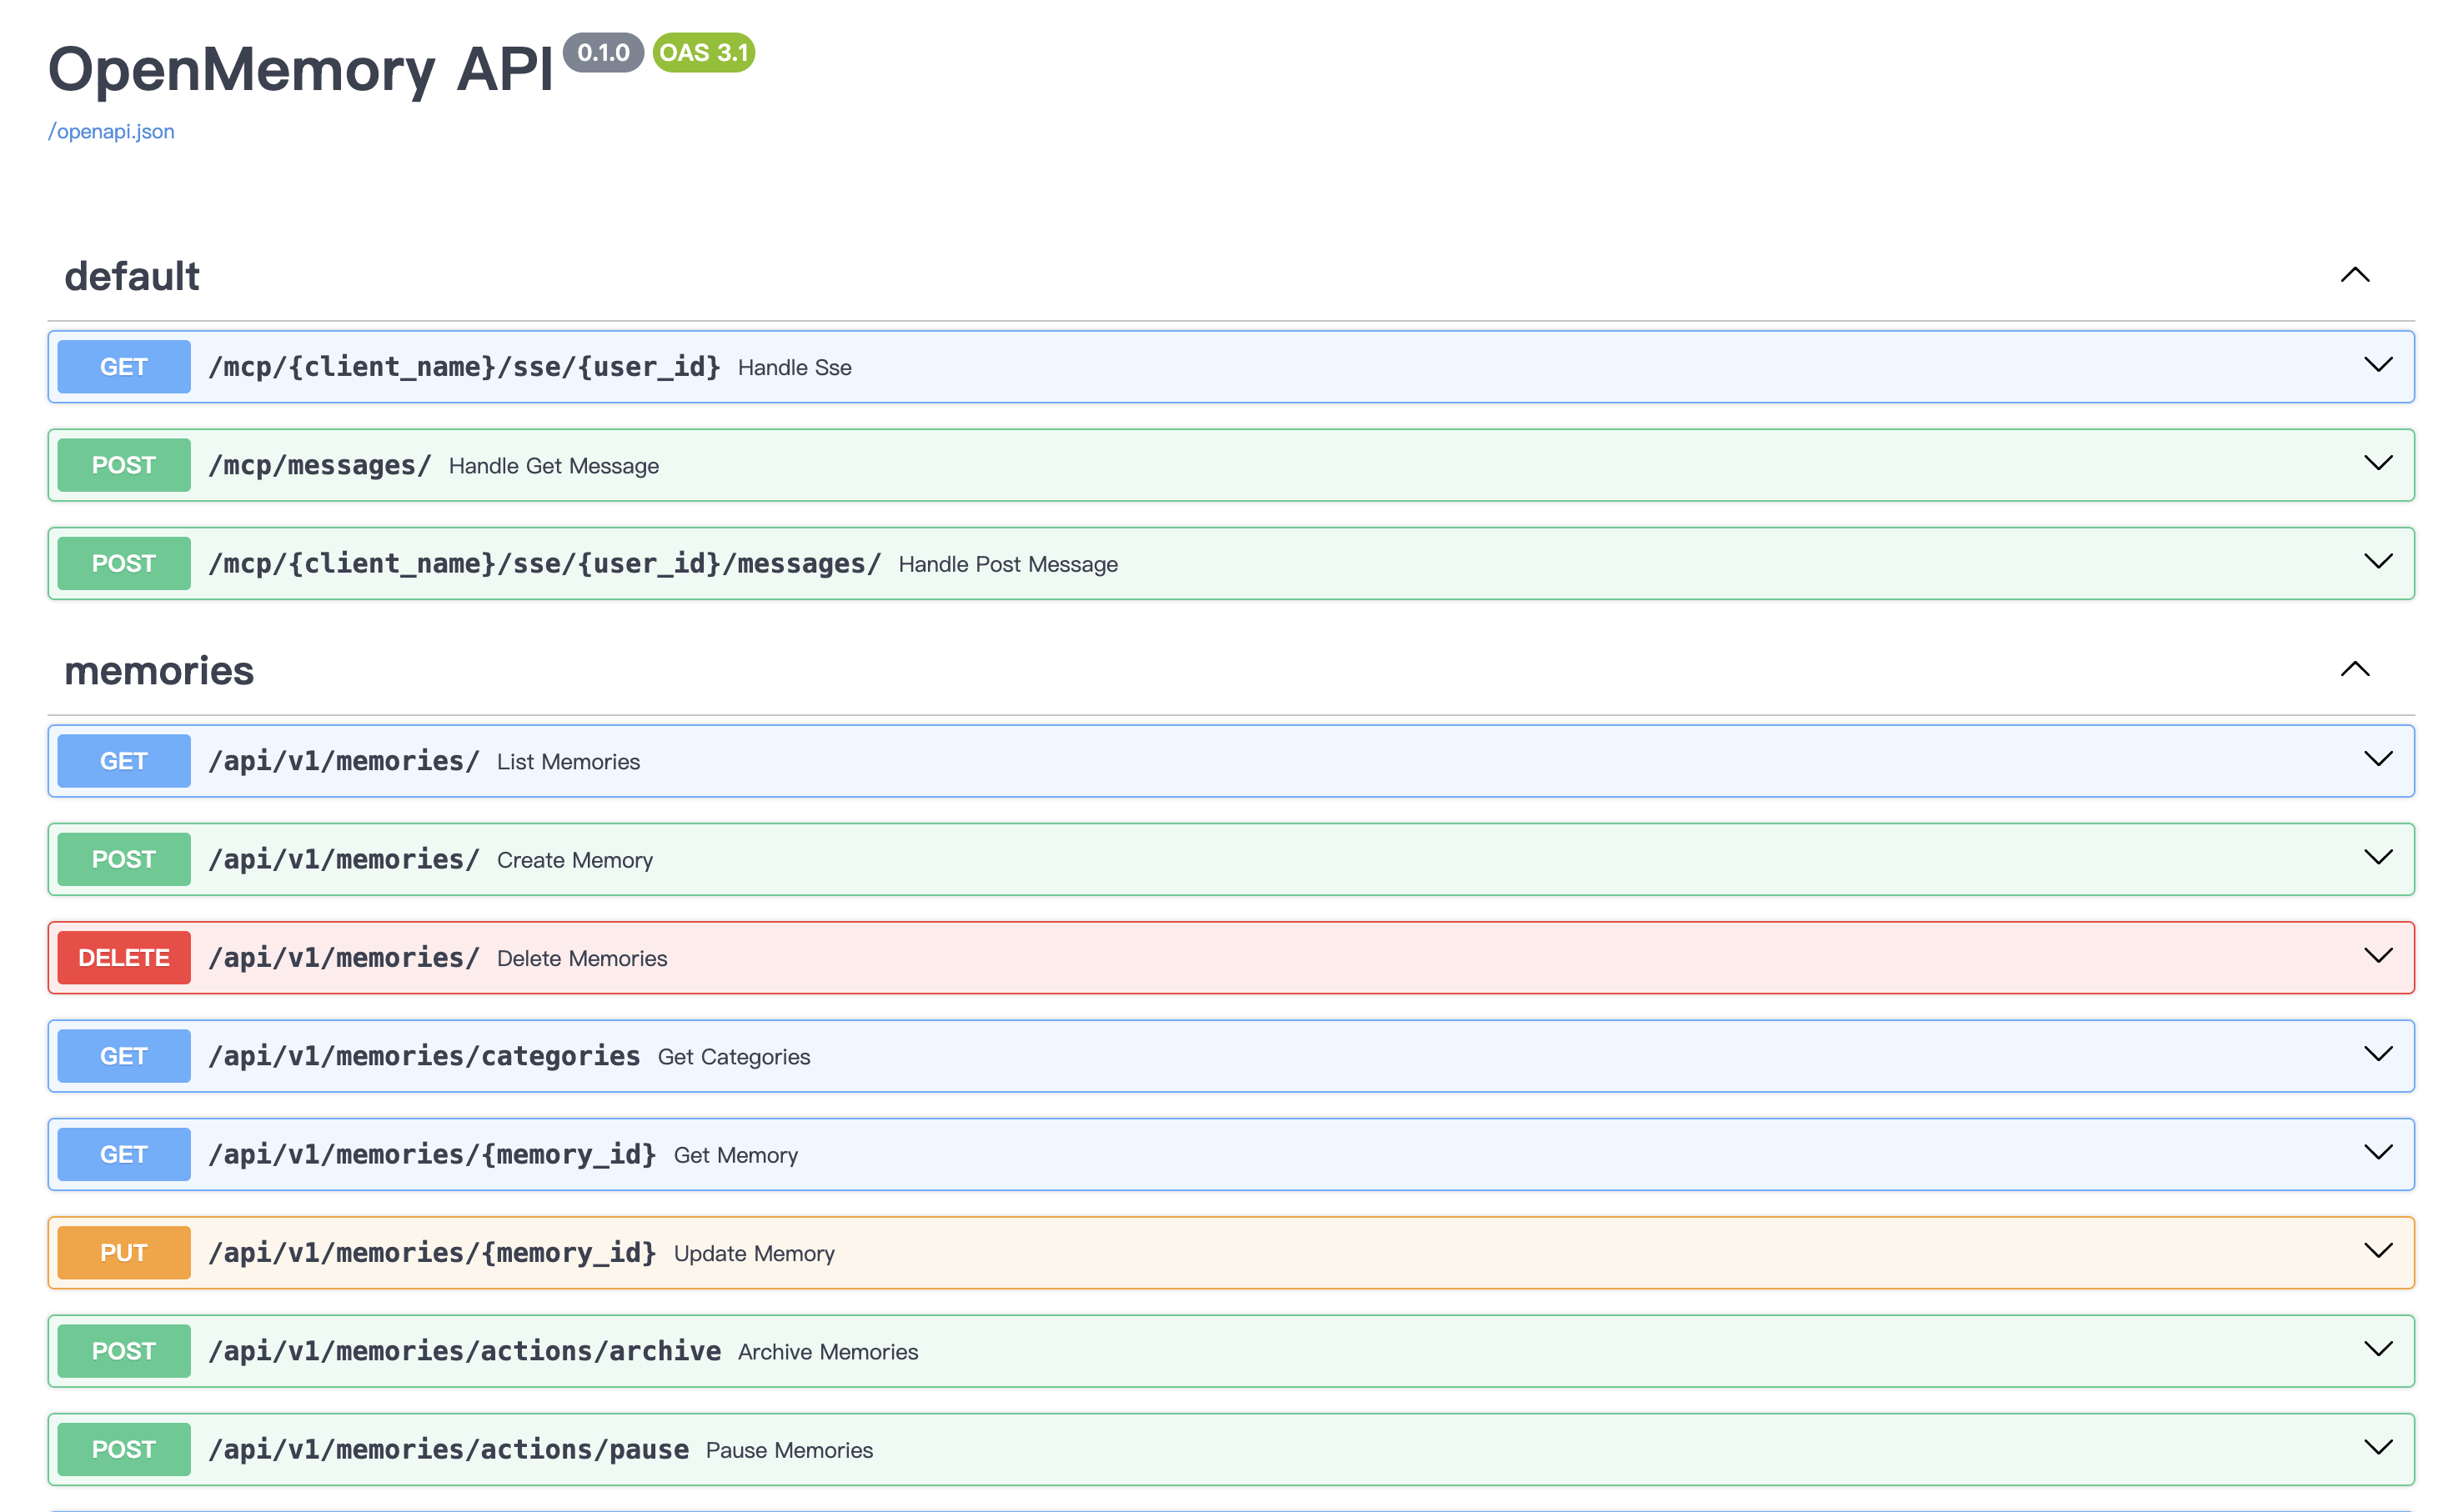This screenshot has width=2463, height=1512.
Task: Click the Get Categories summary text
Action: point(734,1057)
